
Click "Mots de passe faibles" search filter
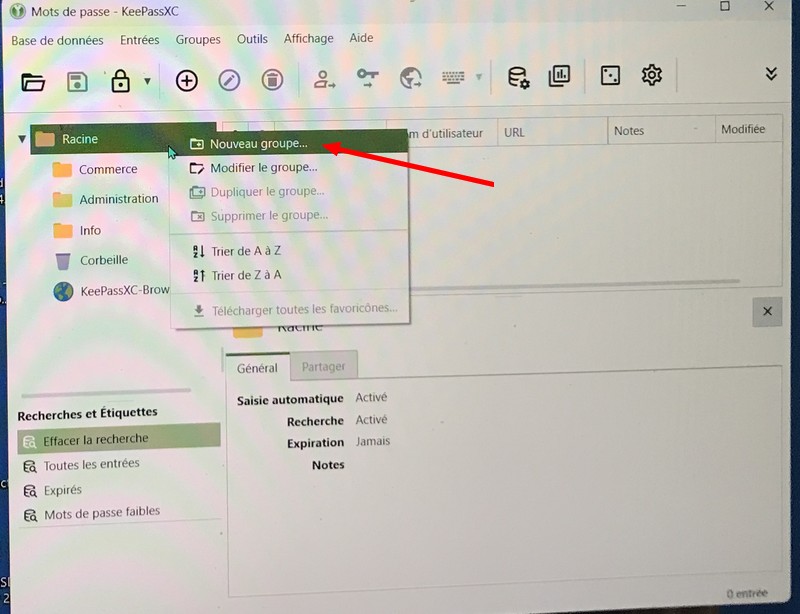tap(101, 512)
